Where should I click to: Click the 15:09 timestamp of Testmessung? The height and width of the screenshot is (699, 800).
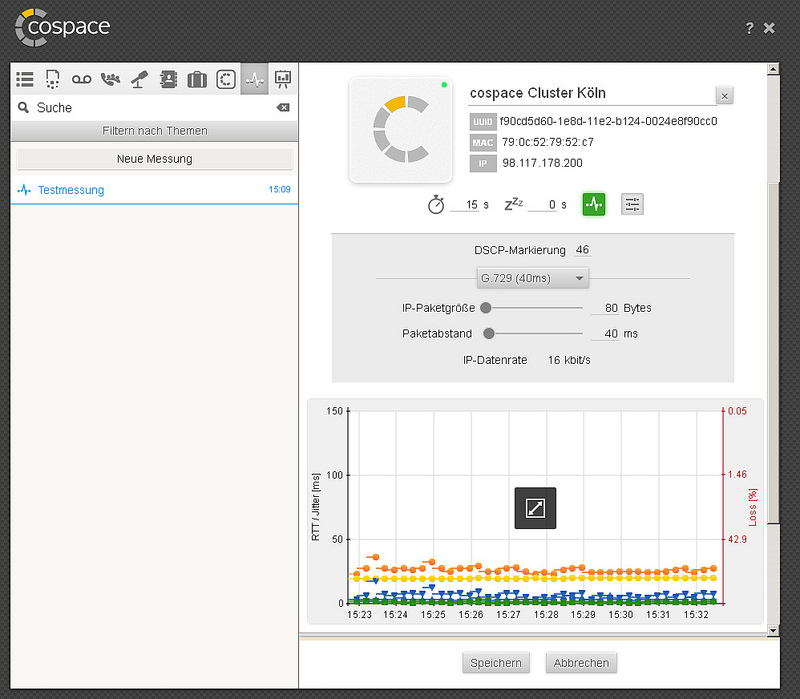coord(280,189)
